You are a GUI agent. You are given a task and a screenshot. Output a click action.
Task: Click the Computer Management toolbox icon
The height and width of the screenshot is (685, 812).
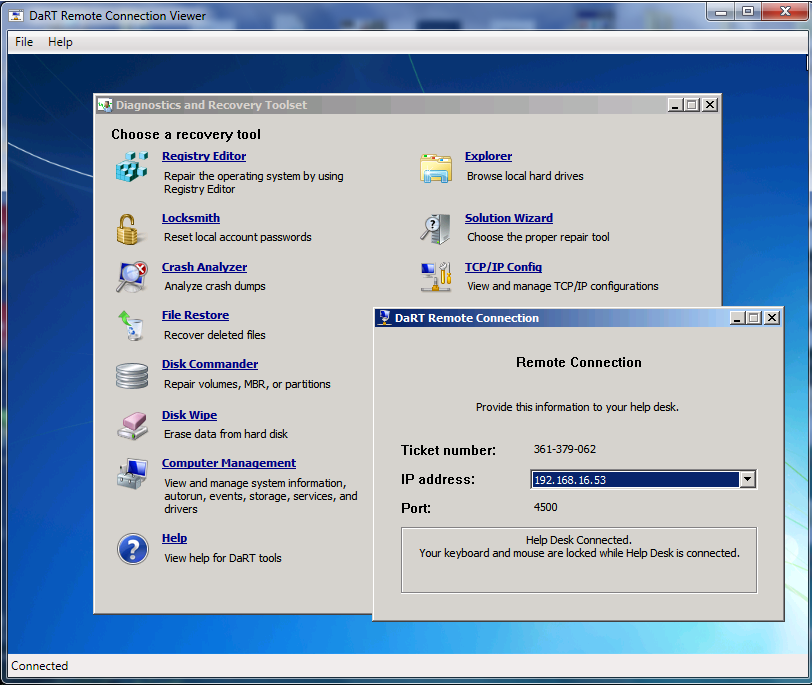131,473
